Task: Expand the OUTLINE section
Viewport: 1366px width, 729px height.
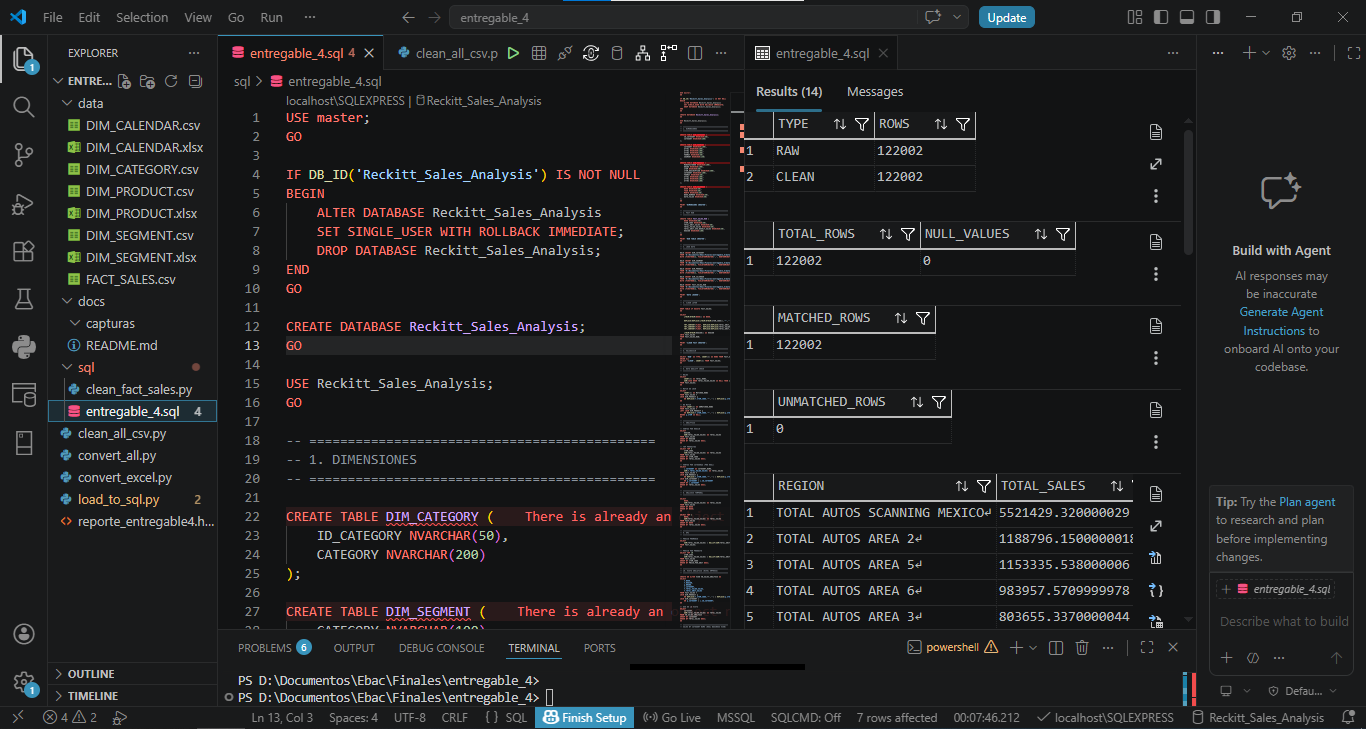Action: pyautogui.click(x=133, y=674)
